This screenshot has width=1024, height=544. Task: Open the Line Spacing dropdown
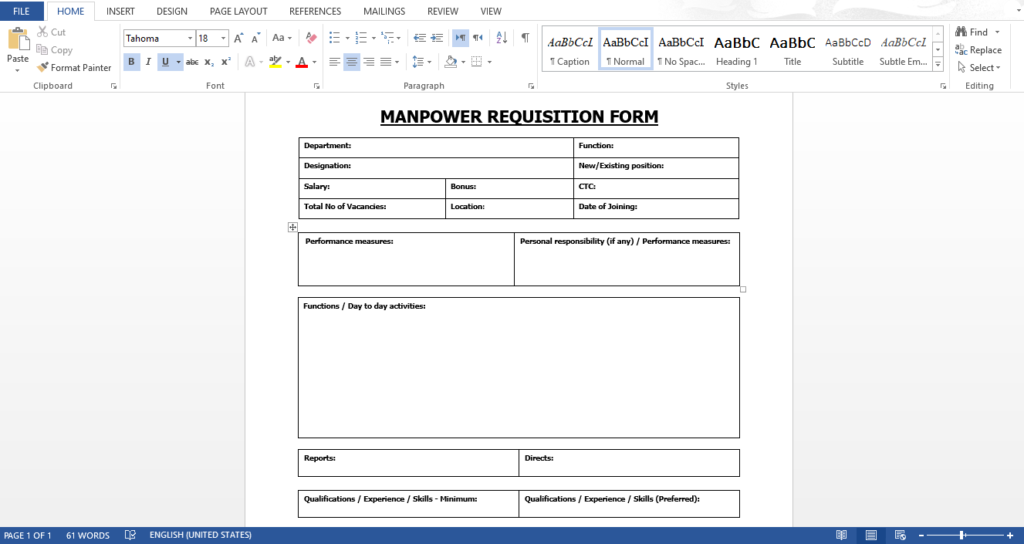point(422,62)
